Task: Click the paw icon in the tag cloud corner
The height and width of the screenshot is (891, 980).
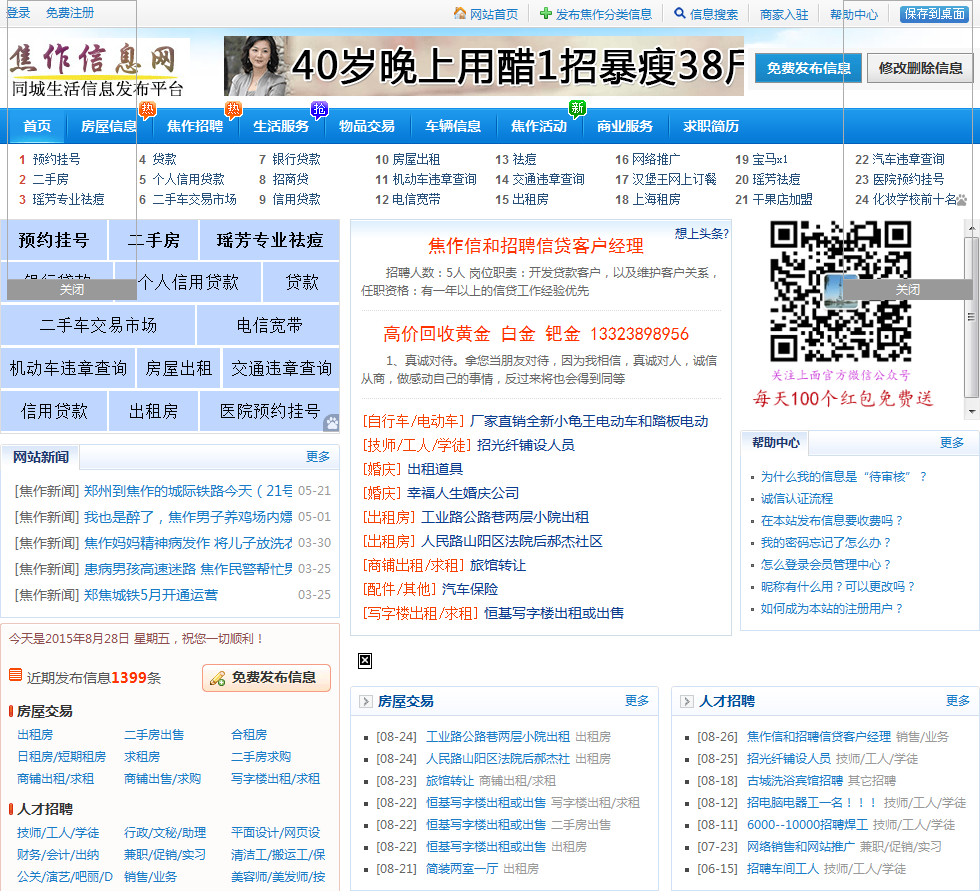Action: [x=332, y=423]
